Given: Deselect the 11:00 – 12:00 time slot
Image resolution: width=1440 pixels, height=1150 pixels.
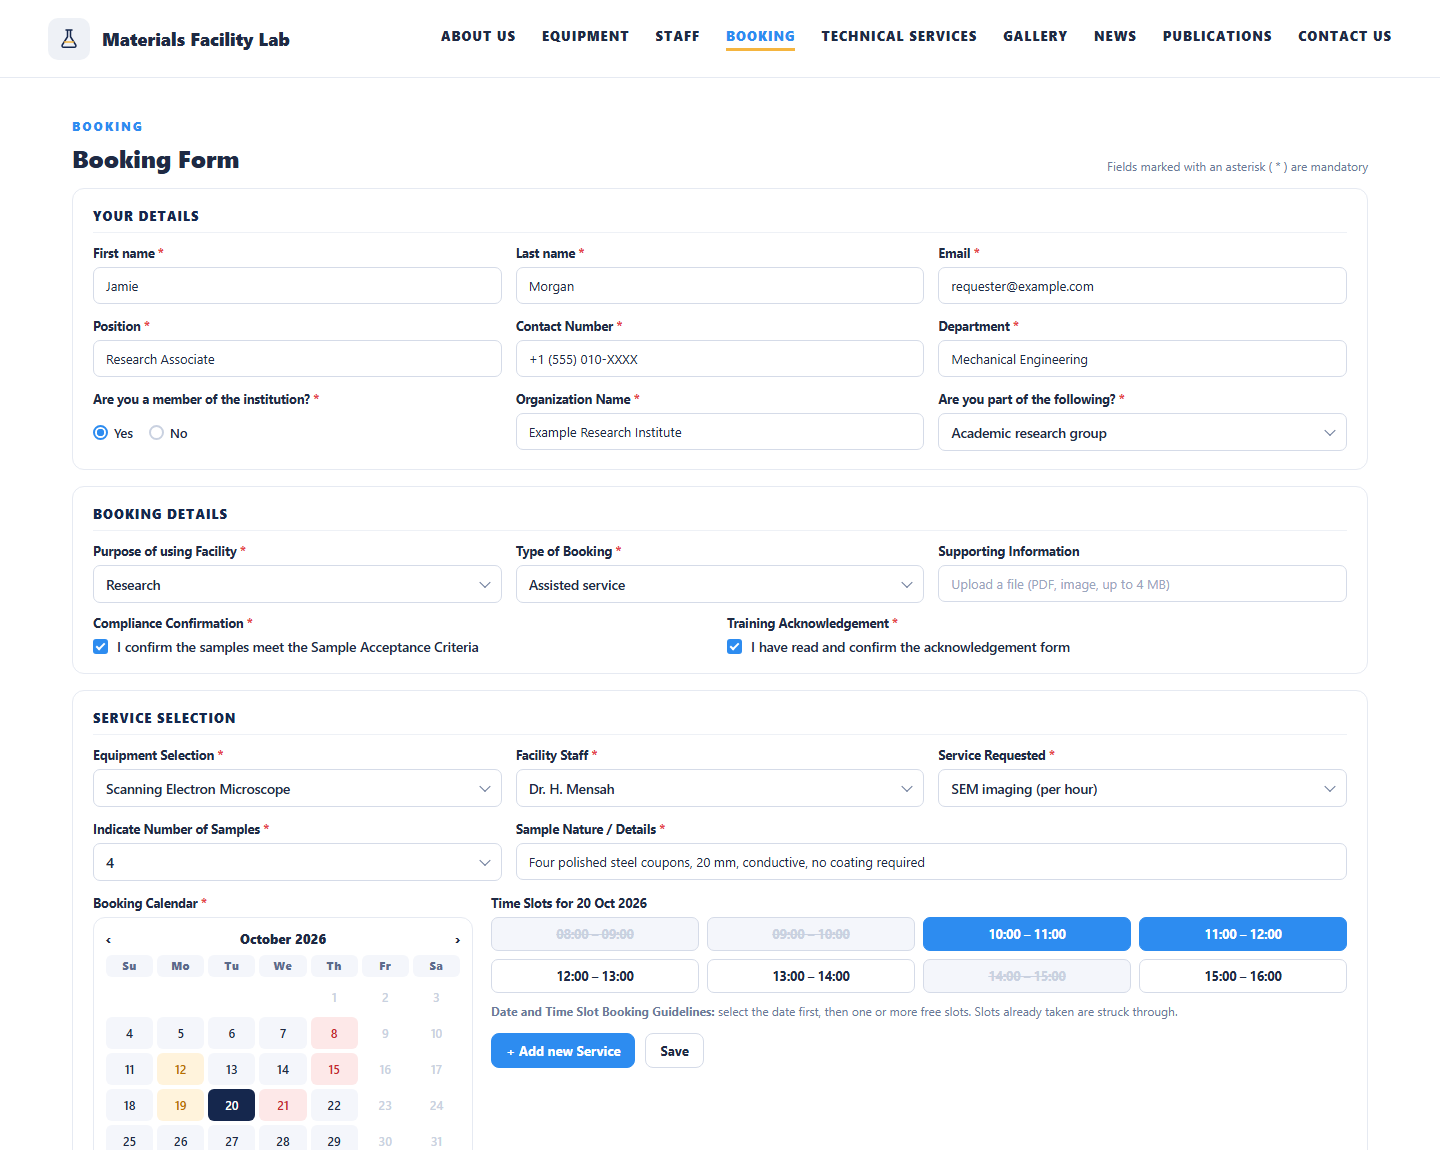Looking at the screenshot, I should pyautogui.click(x=1243, y=934).
